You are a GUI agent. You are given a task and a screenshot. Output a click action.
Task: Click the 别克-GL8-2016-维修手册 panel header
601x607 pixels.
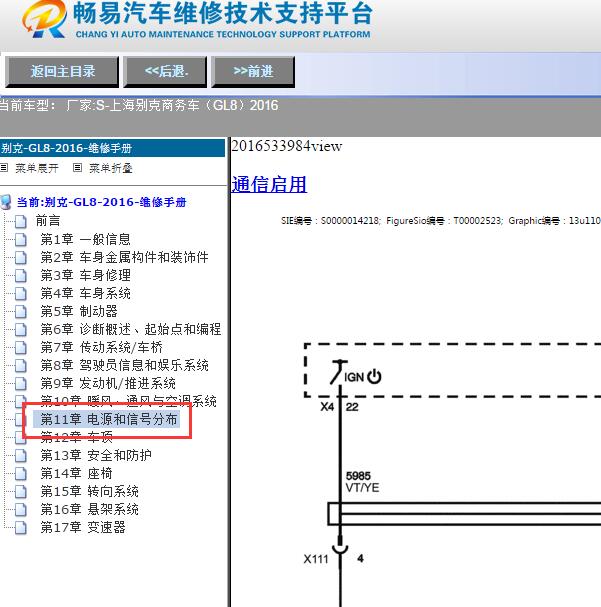(x=112, y=148)
